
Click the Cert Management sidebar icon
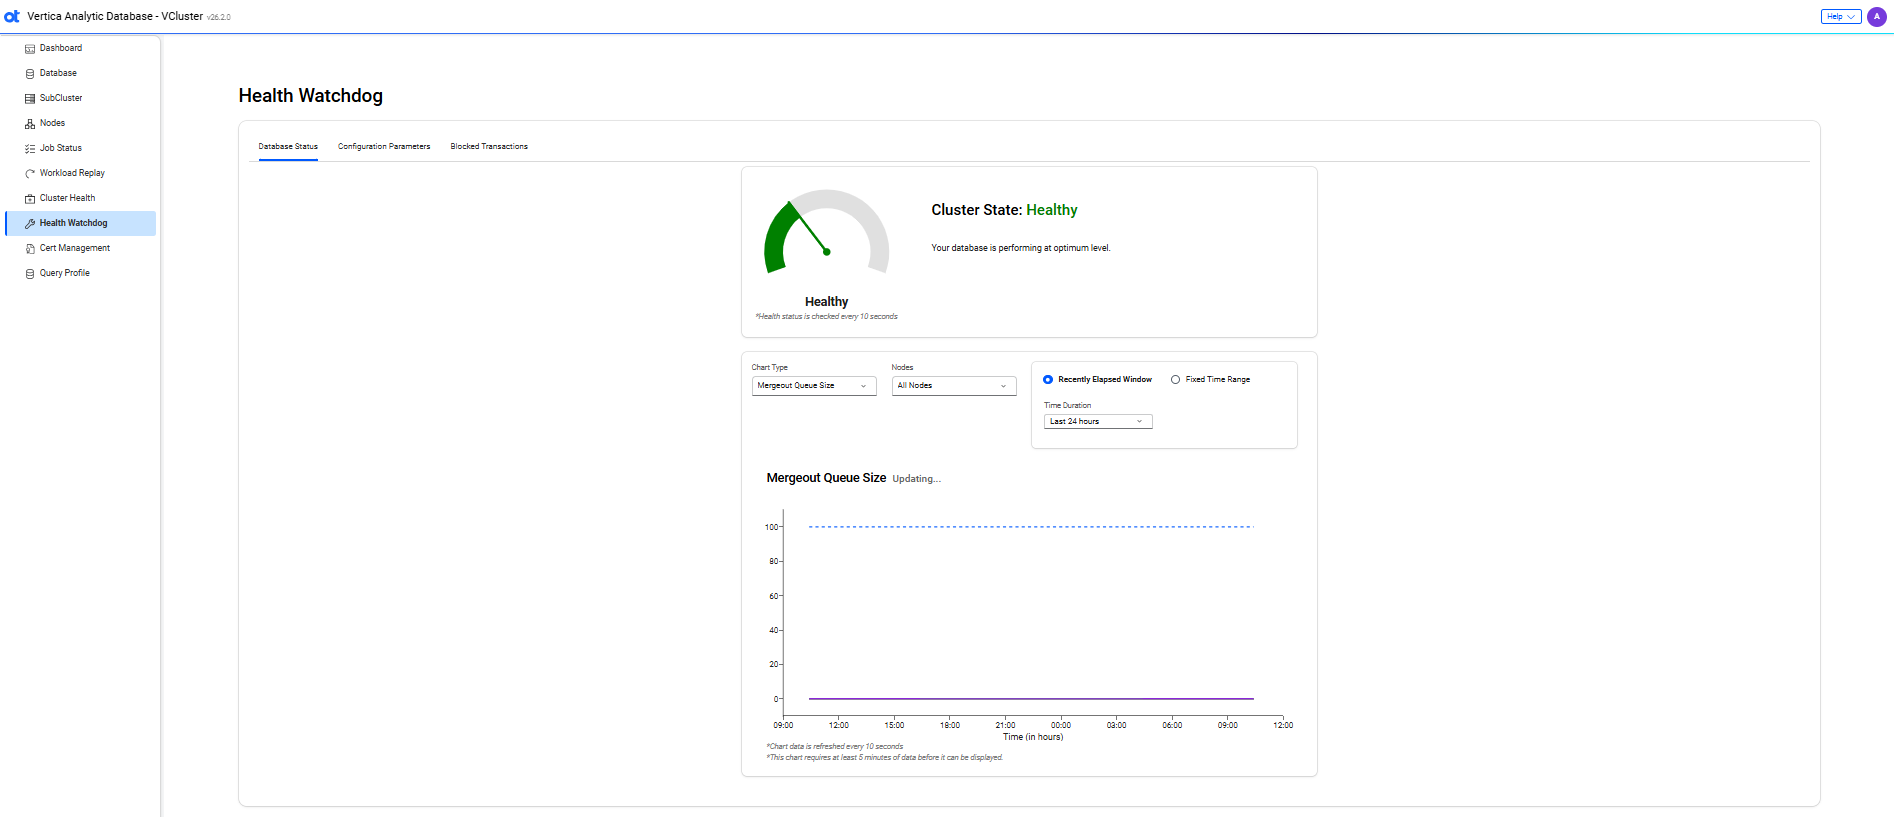[x=30, y=249]
